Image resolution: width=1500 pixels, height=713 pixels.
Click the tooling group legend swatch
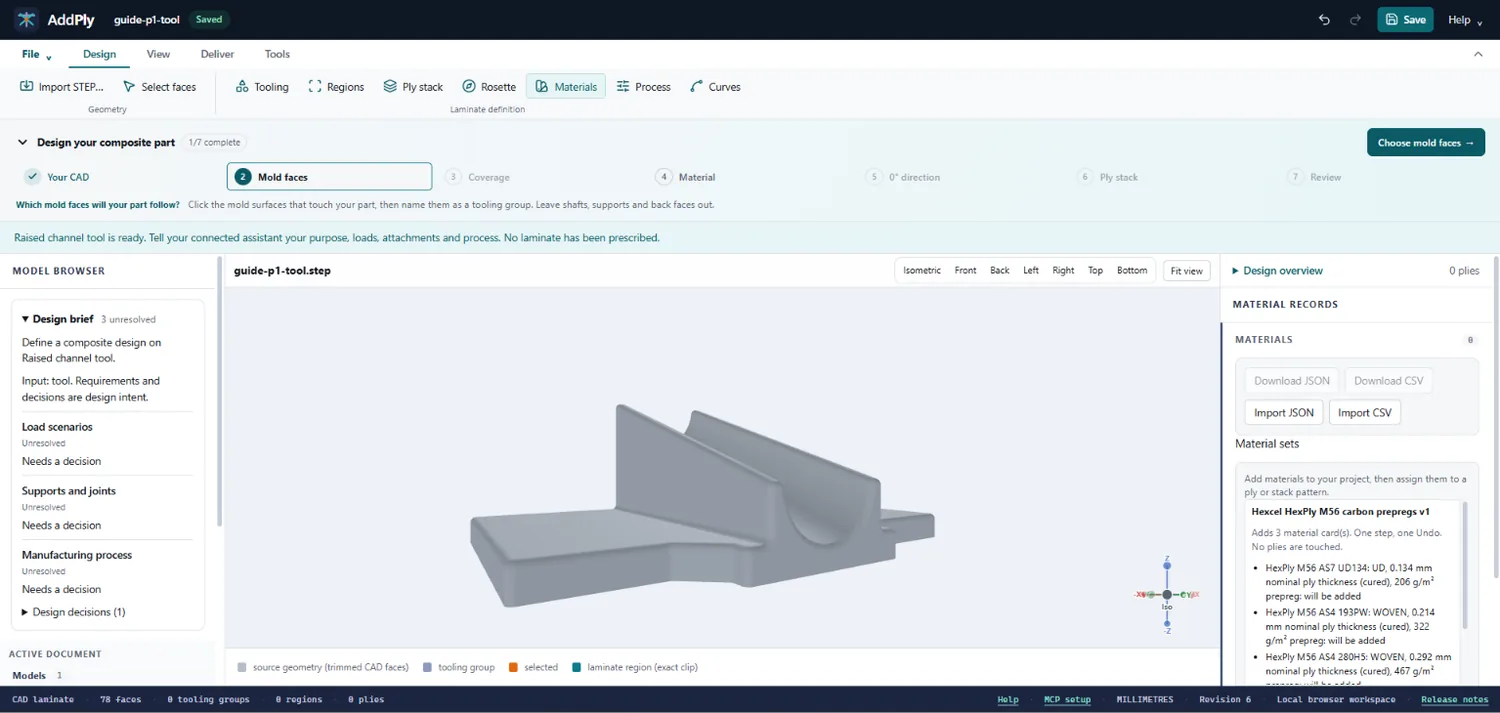pos(427,667)
